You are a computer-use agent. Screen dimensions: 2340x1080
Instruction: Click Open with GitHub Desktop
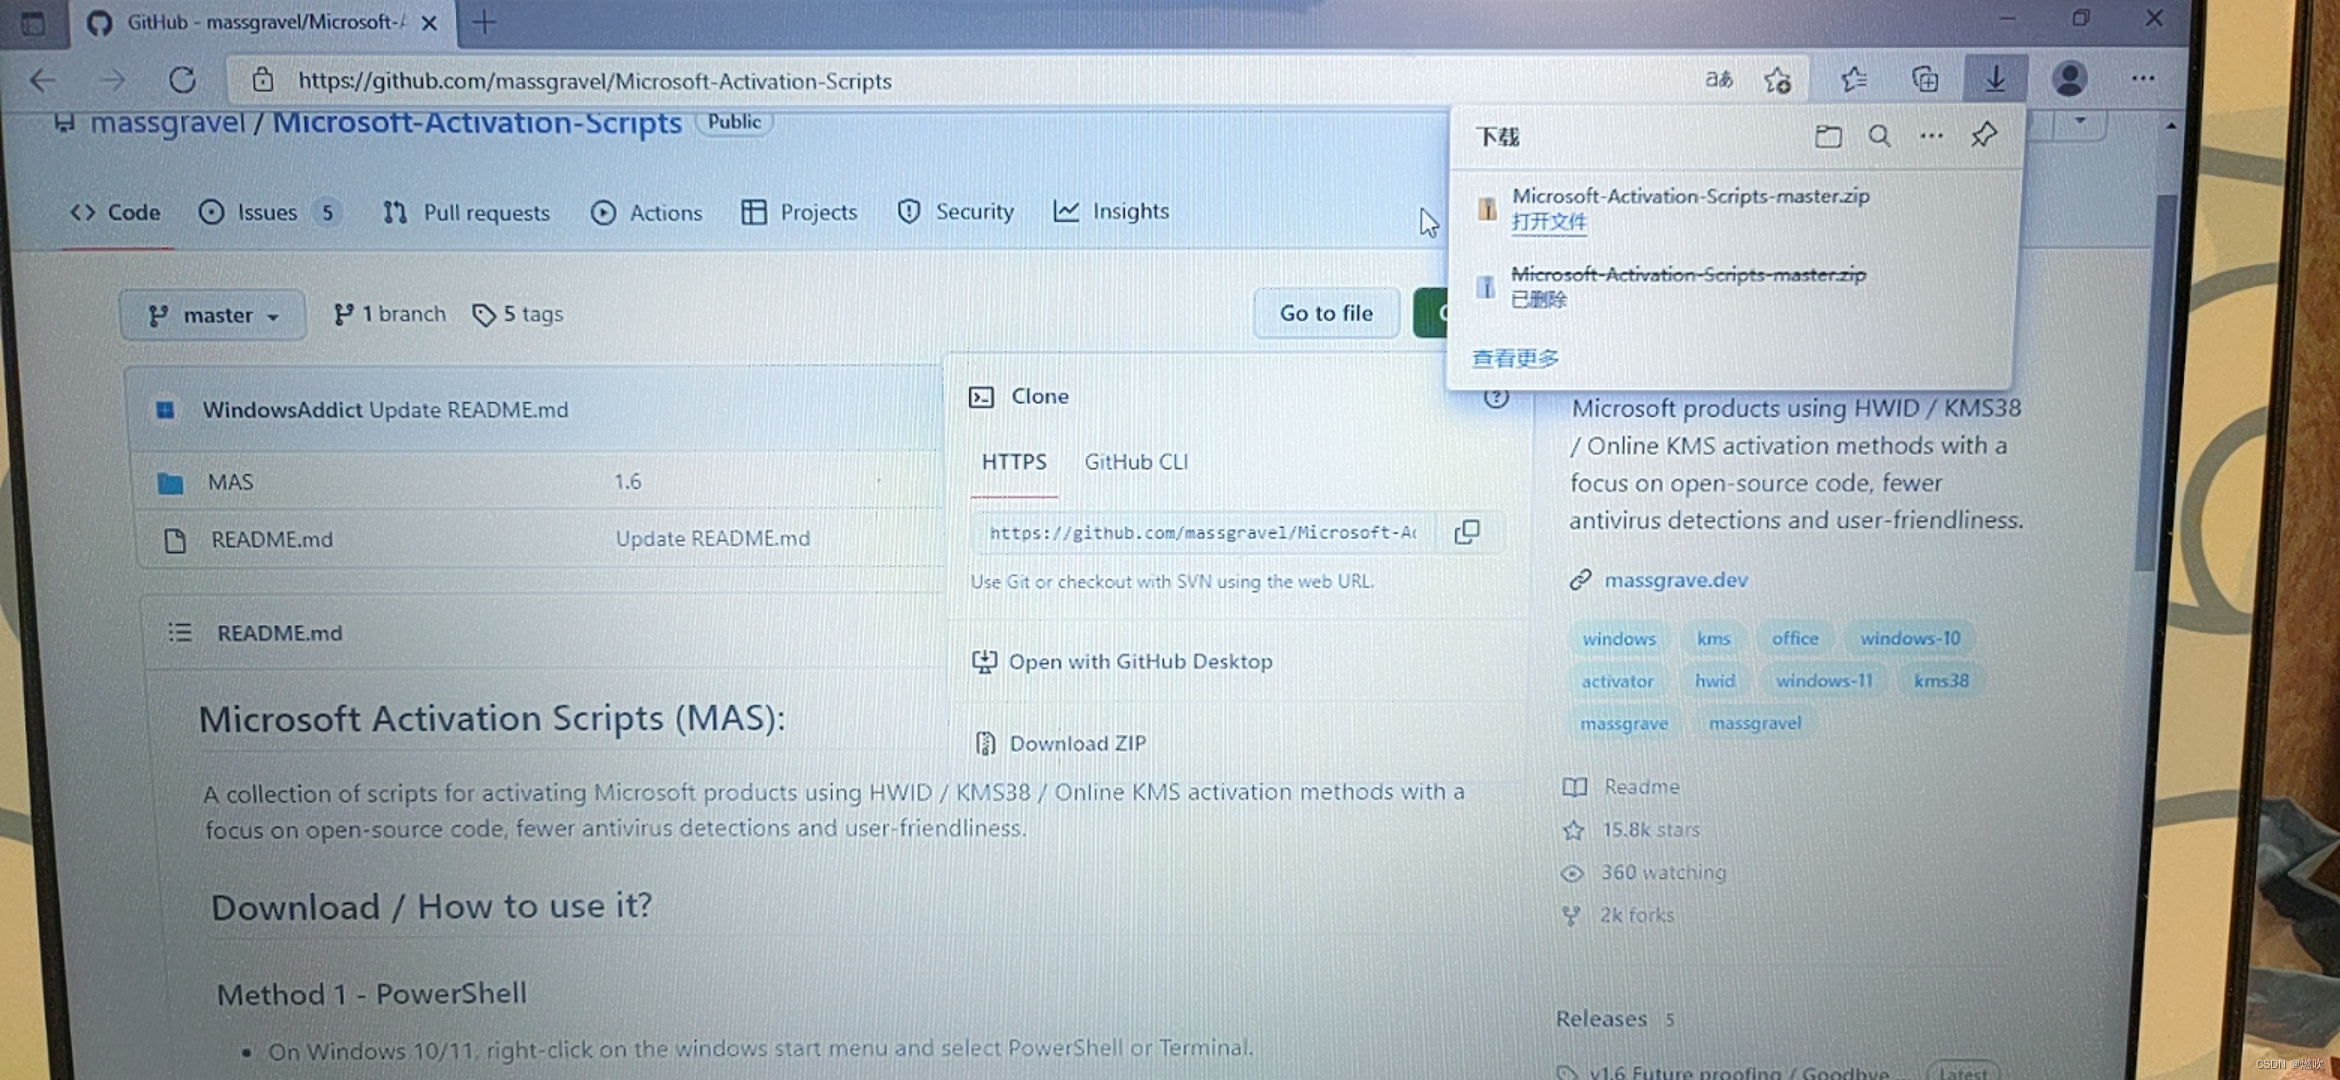(1122, 661)
